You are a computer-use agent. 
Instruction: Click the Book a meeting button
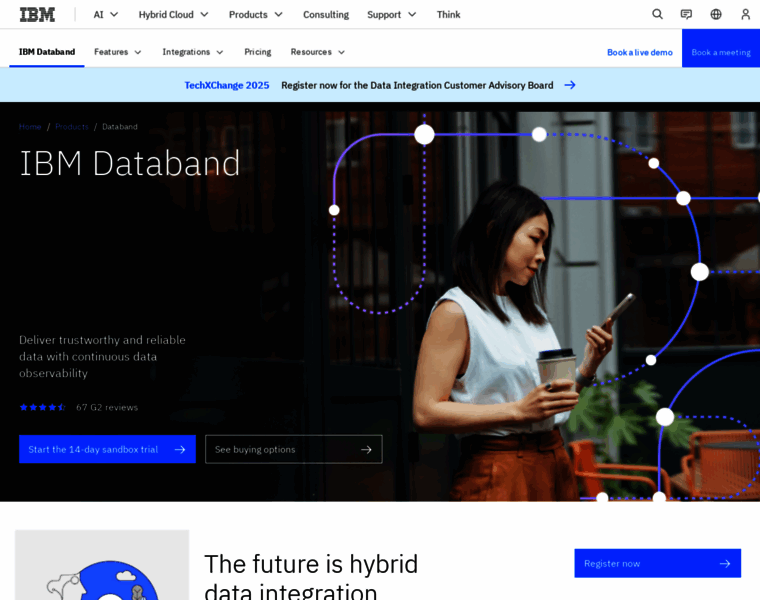coord(721,48)
